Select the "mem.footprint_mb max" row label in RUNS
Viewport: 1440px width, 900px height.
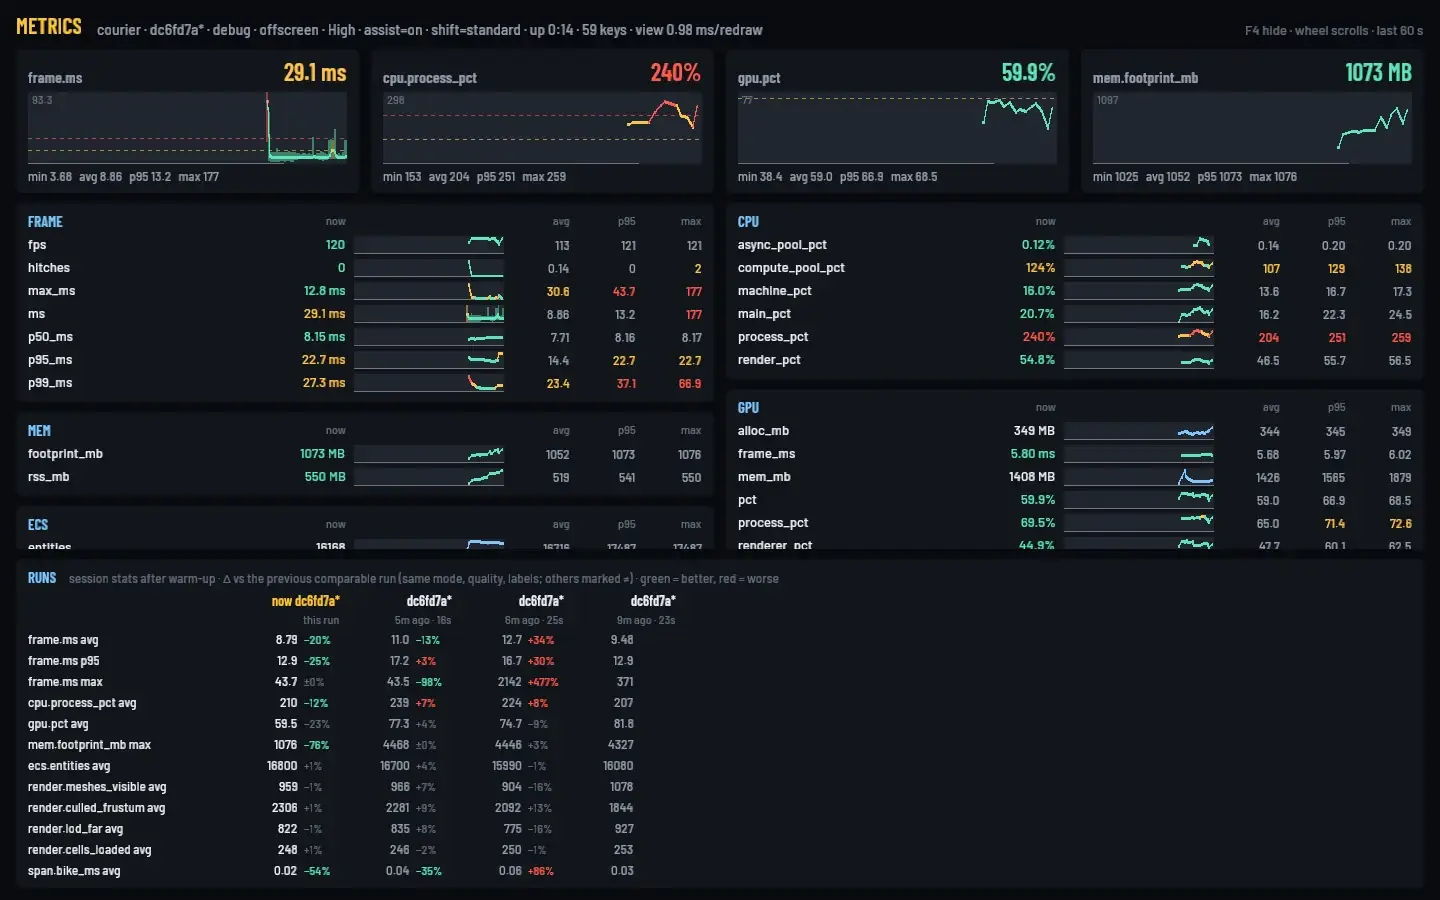[89, 745]
